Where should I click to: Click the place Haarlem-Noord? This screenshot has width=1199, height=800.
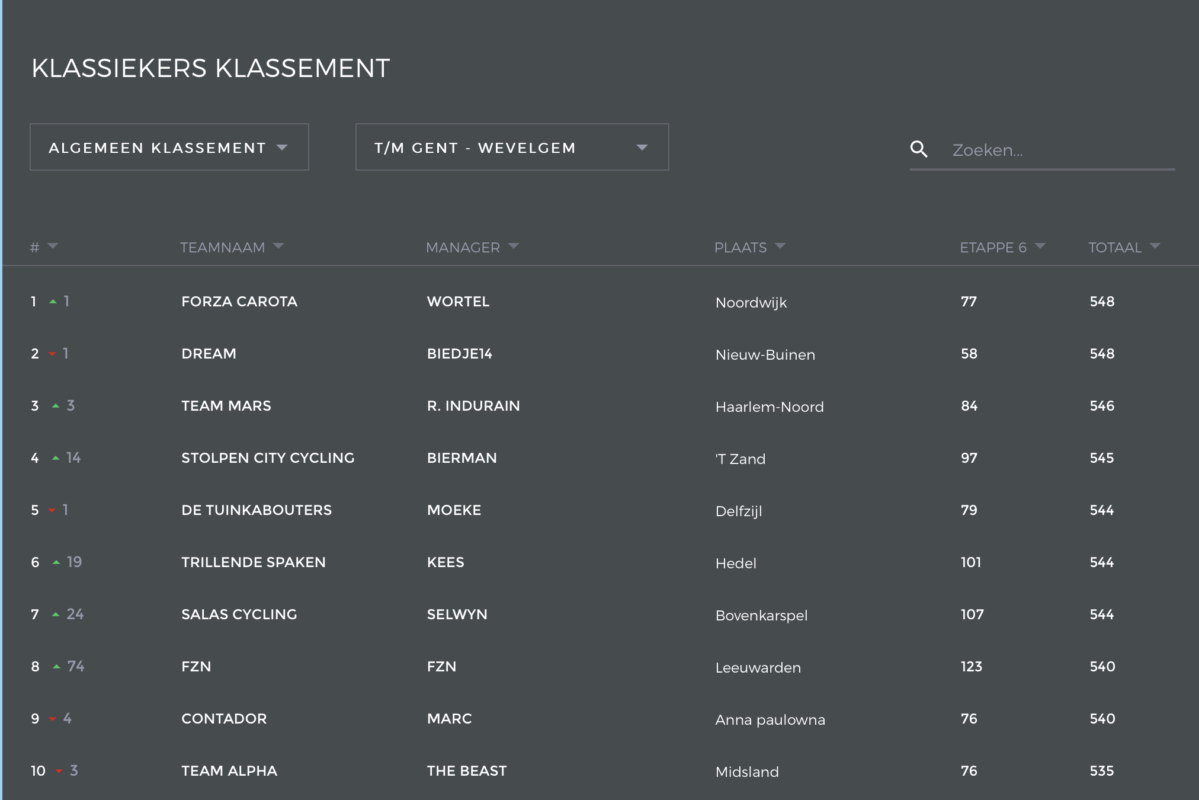pyautogui.click(x=770, y=407)
